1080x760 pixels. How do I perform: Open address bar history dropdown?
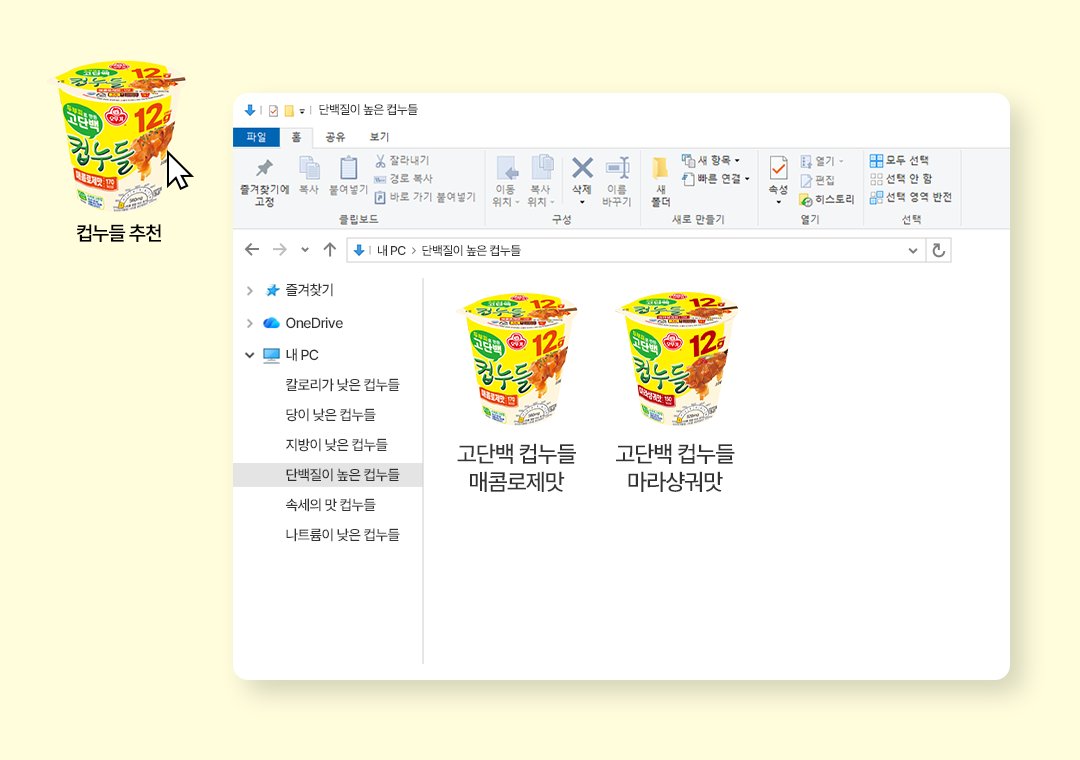913,250
